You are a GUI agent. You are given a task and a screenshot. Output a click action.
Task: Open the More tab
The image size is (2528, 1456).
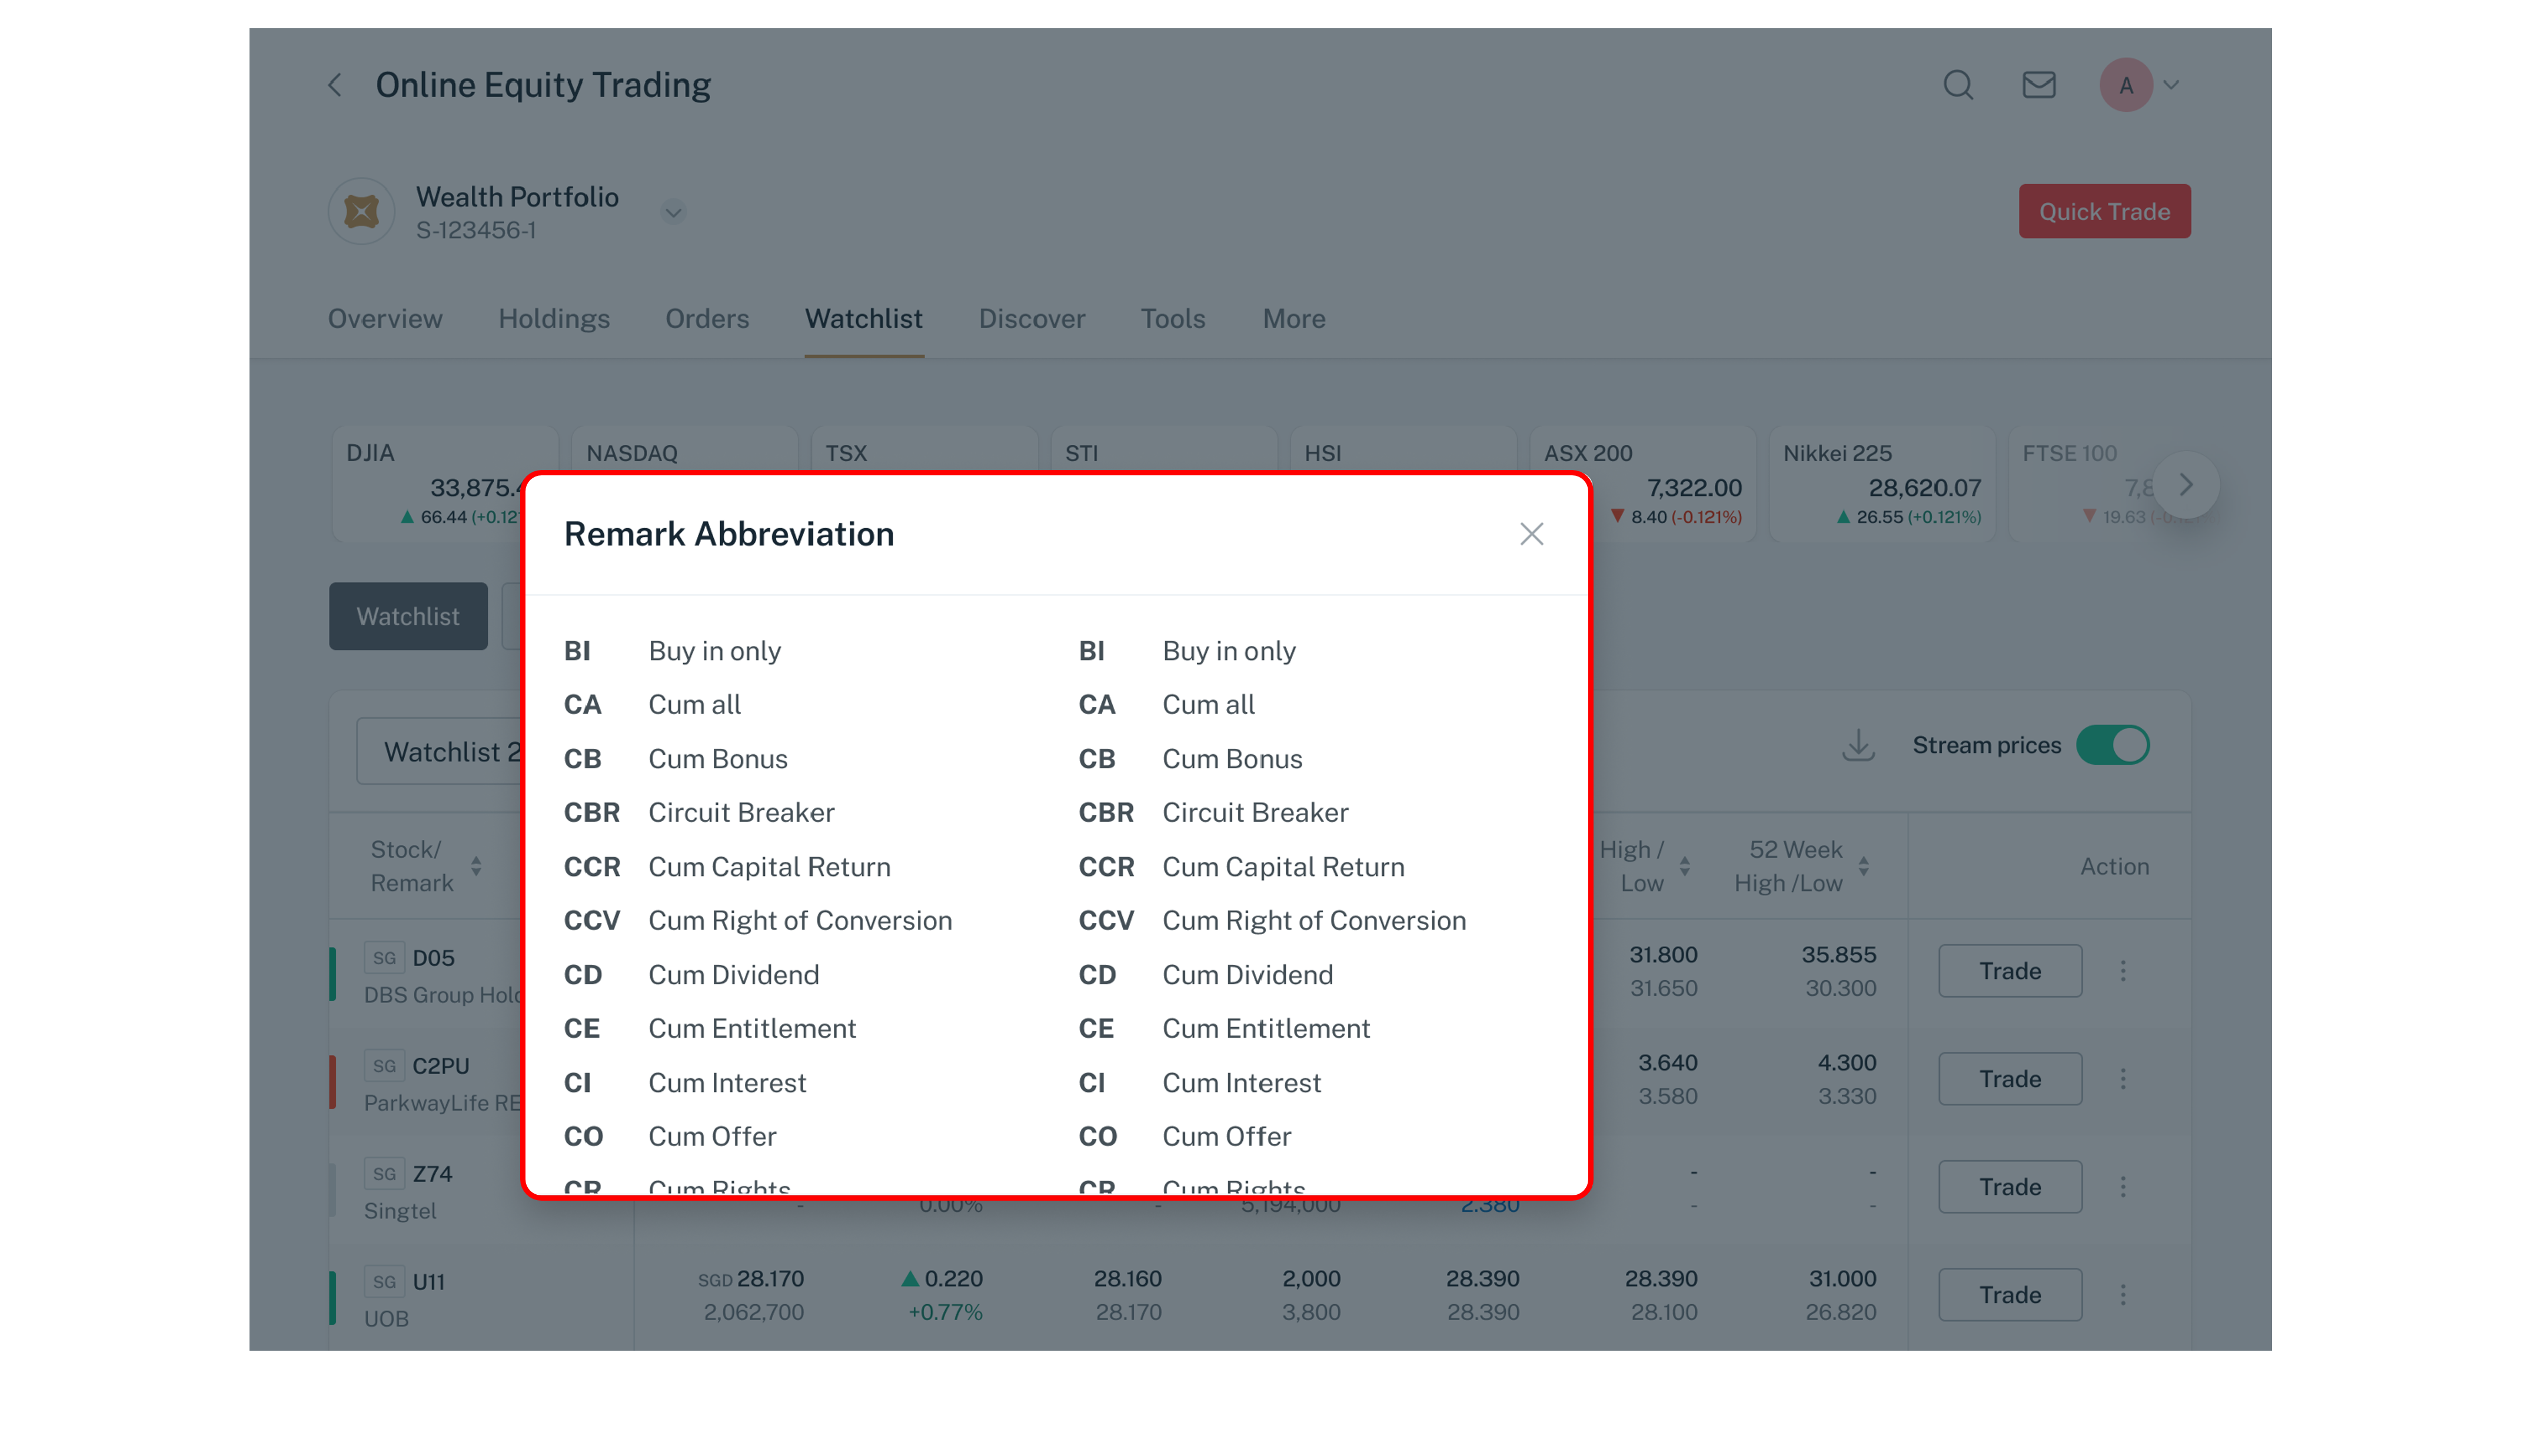click(1294, 319)
